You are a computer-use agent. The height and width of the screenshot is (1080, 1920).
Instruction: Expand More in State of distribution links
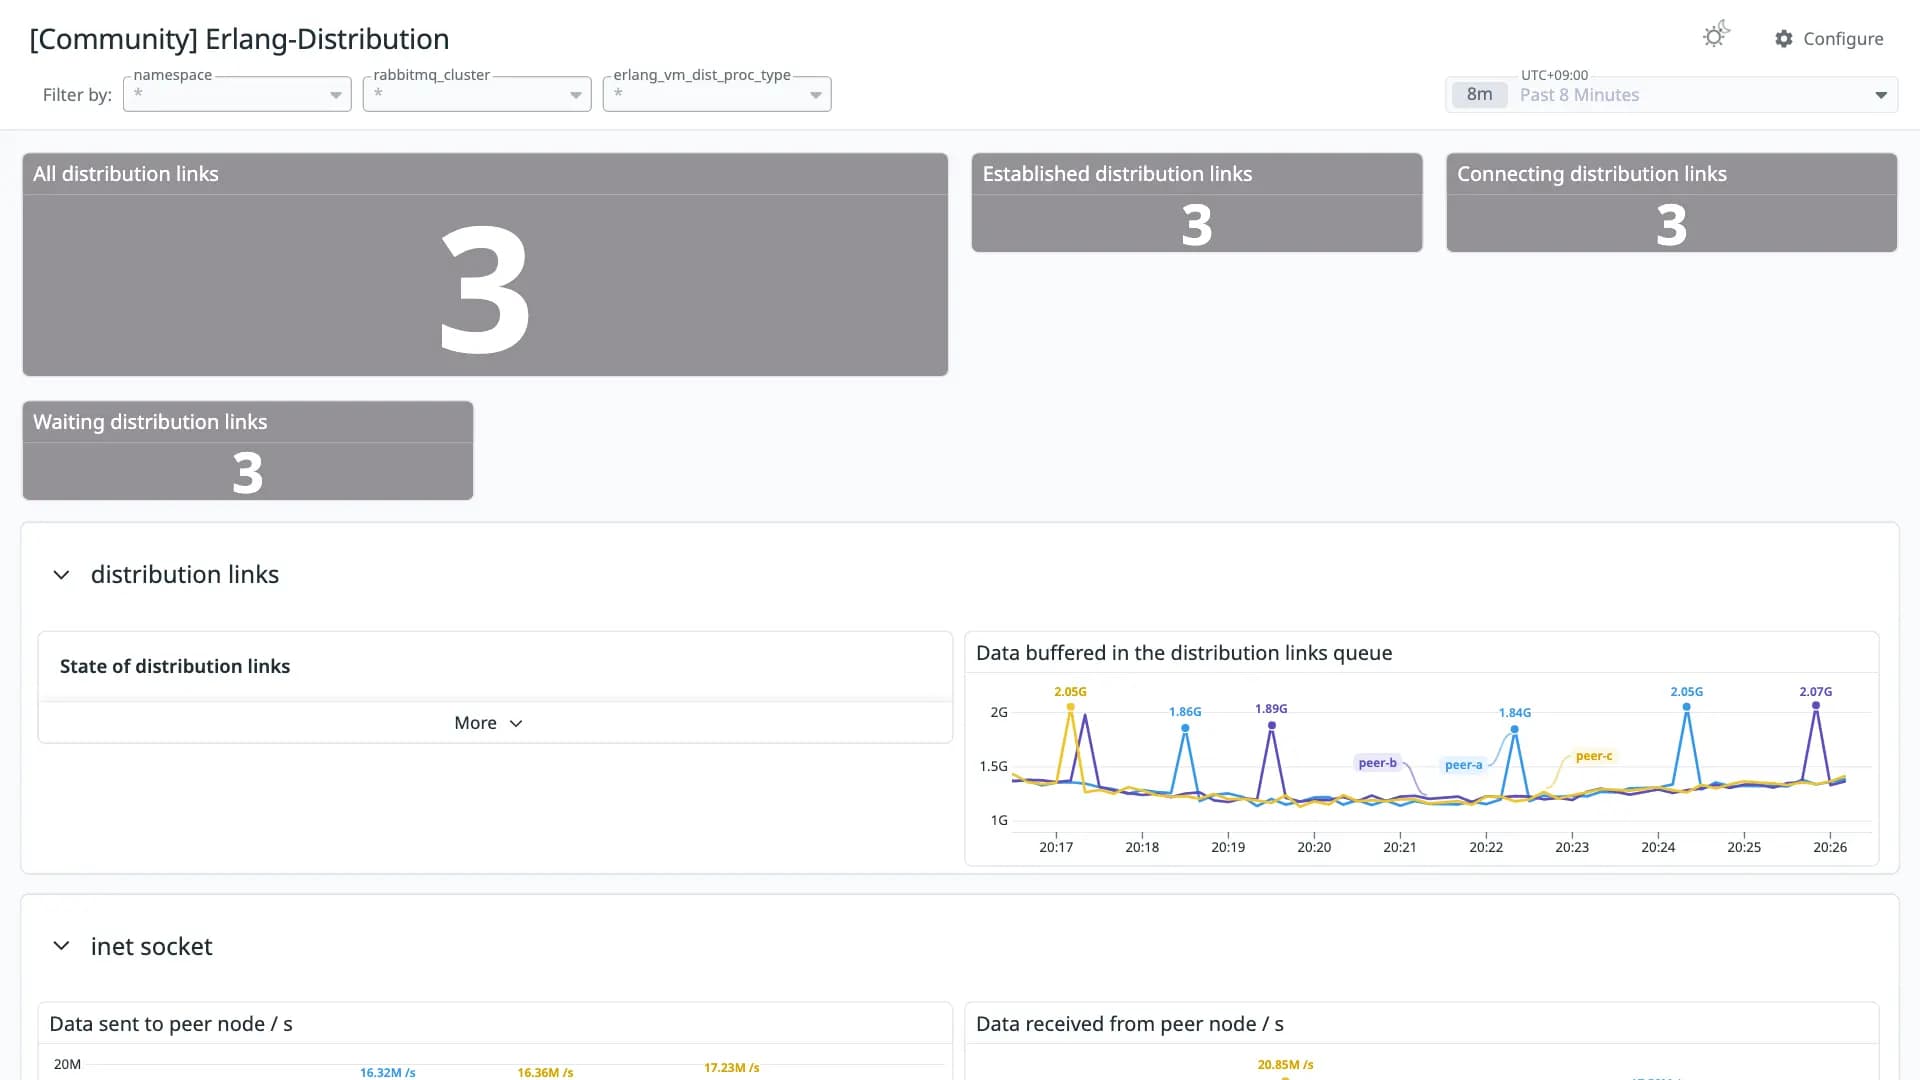coord(489,723)
